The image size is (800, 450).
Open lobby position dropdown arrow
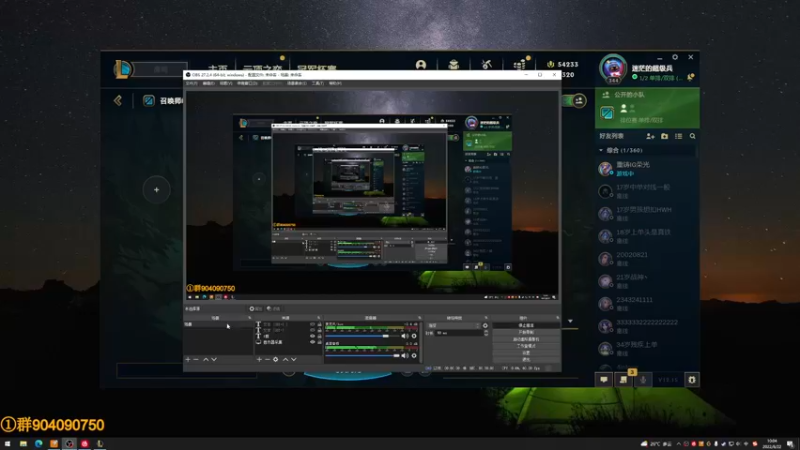tap(570, 321)
